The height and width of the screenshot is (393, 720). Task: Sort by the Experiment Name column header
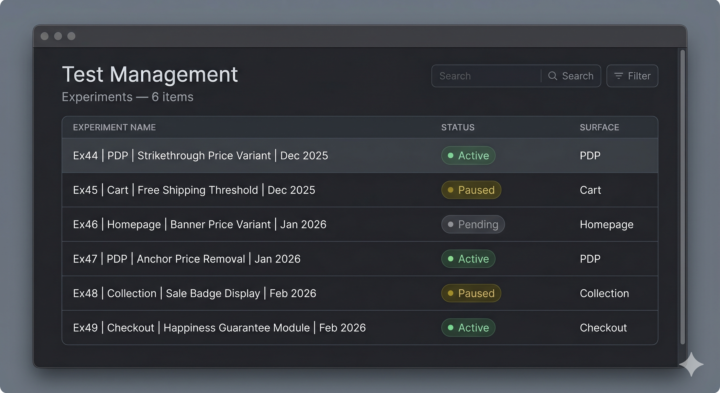(114, 127)
